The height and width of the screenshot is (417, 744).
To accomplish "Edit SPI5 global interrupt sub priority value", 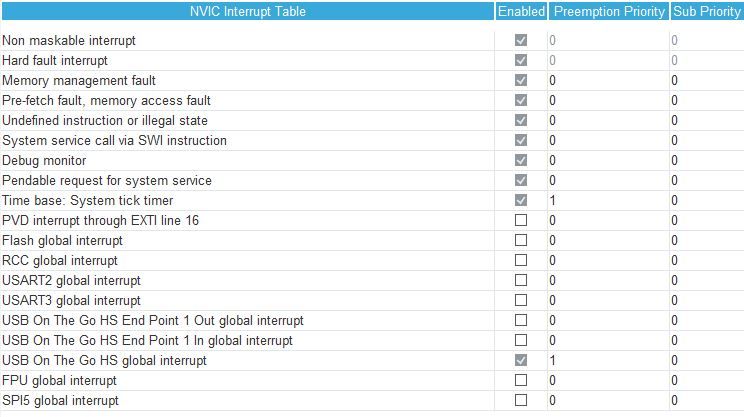I will click(x=707, y=400).
